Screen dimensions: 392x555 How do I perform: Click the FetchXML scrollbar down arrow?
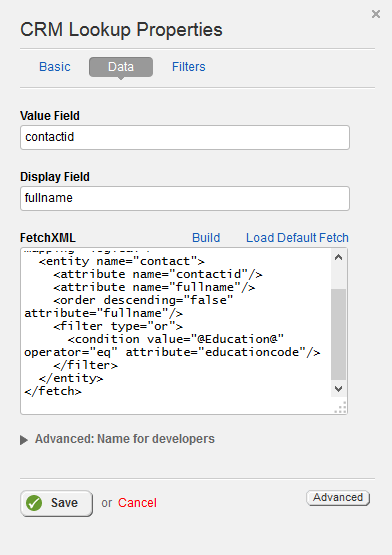pos(339,389)
